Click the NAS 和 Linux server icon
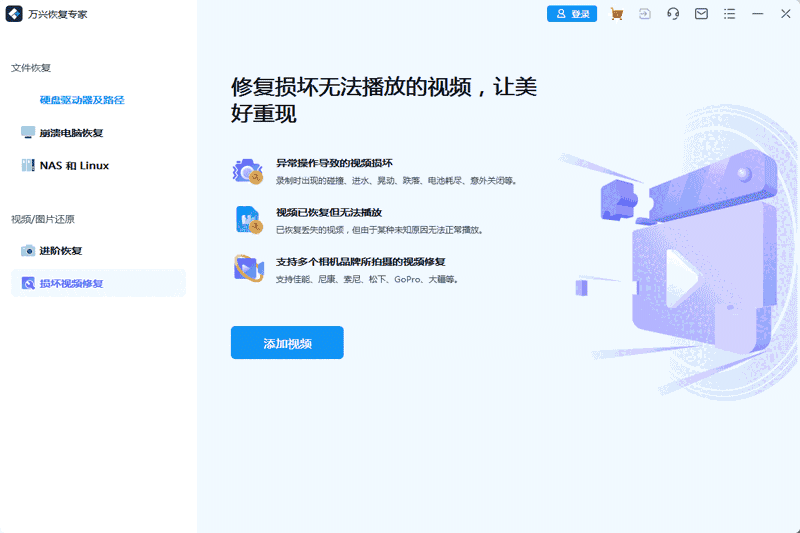 click(28, 165)
